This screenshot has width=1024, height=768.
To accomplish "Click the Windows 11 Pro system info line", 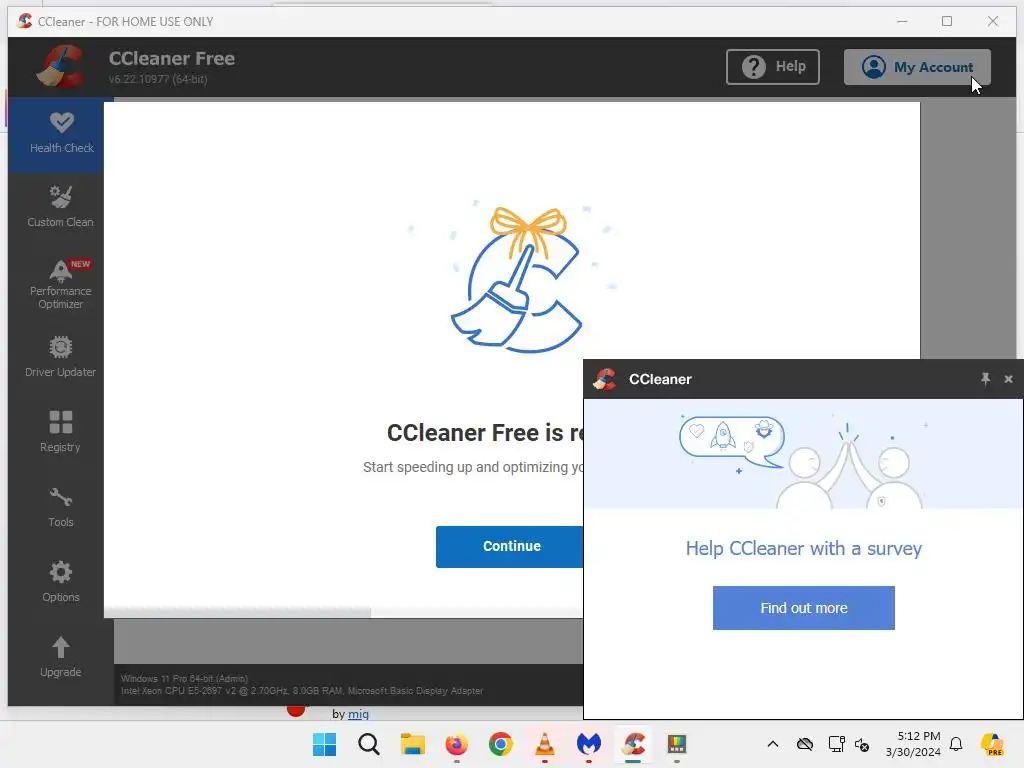I will 184,679.
